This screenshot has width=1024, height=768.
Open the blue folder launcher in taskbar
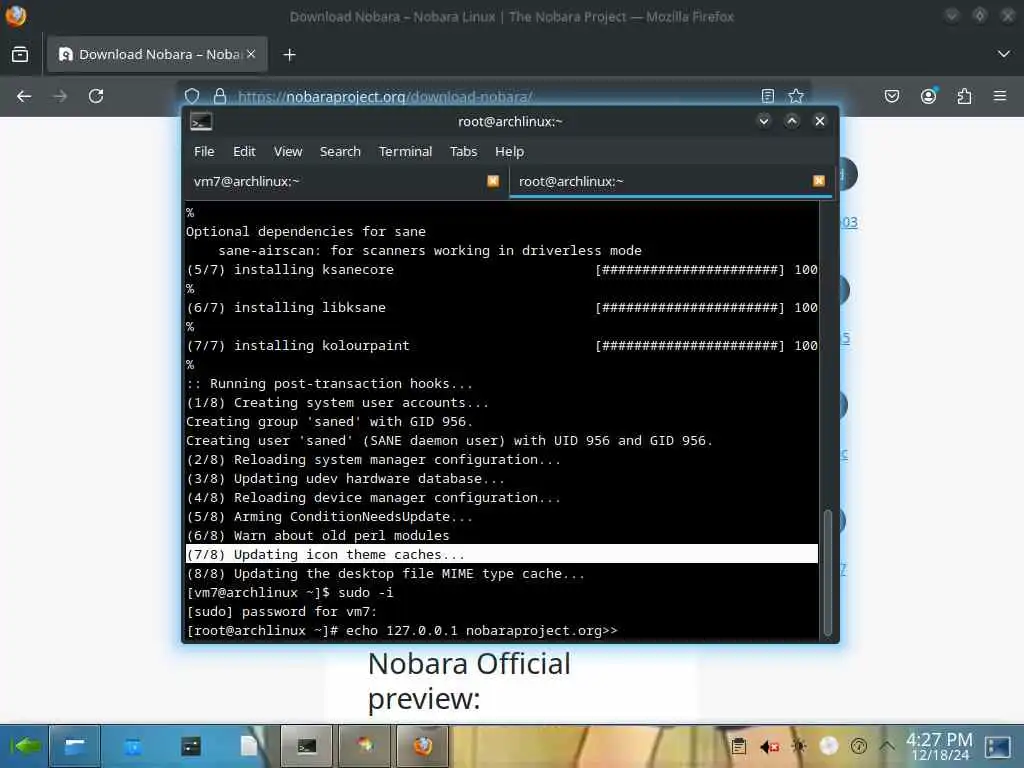pos(133,746)
